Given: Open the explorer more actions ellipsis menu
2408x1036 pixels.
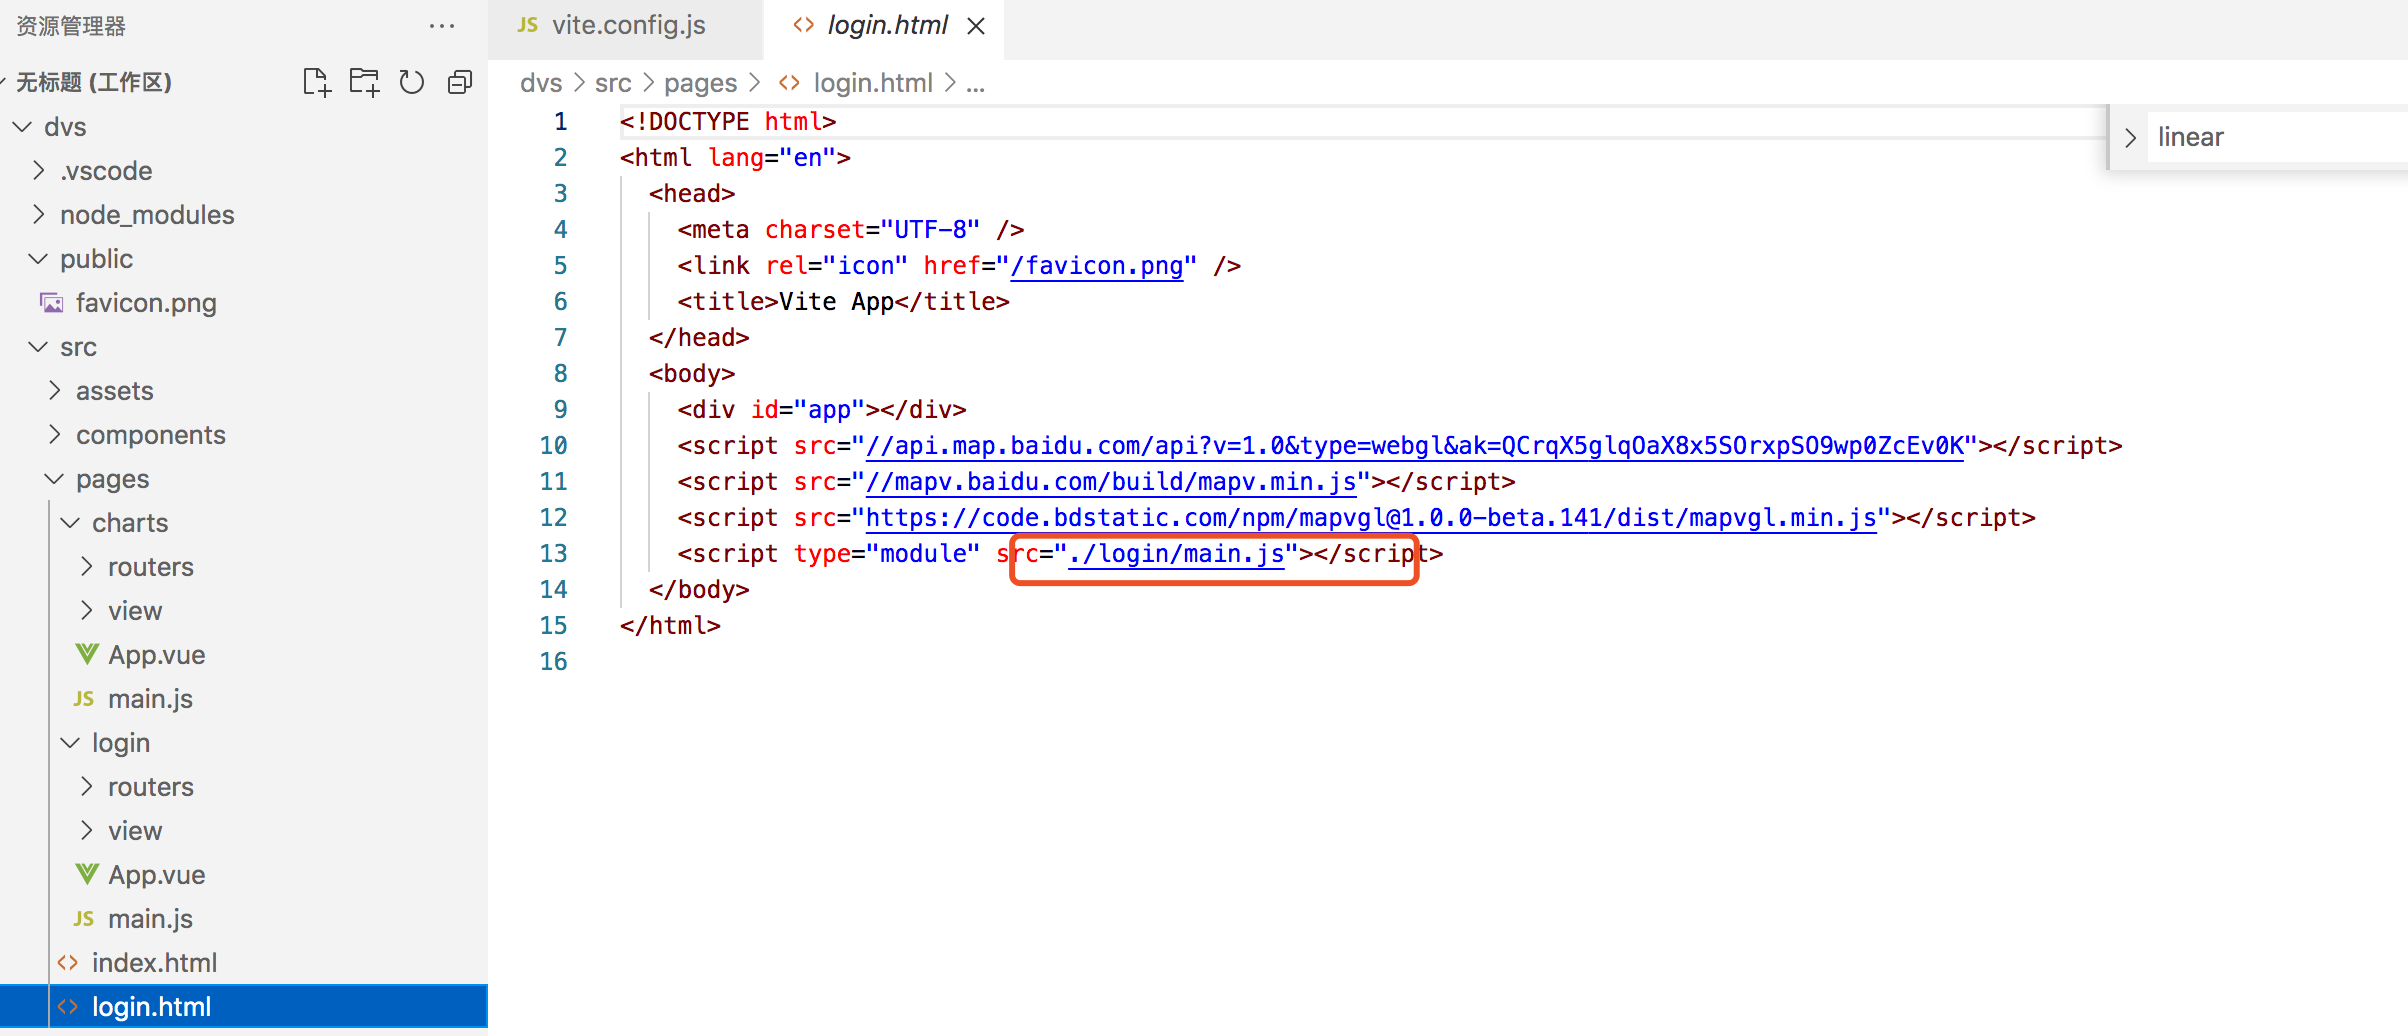Looking at the screenshot, I should (x=442, y=26).
